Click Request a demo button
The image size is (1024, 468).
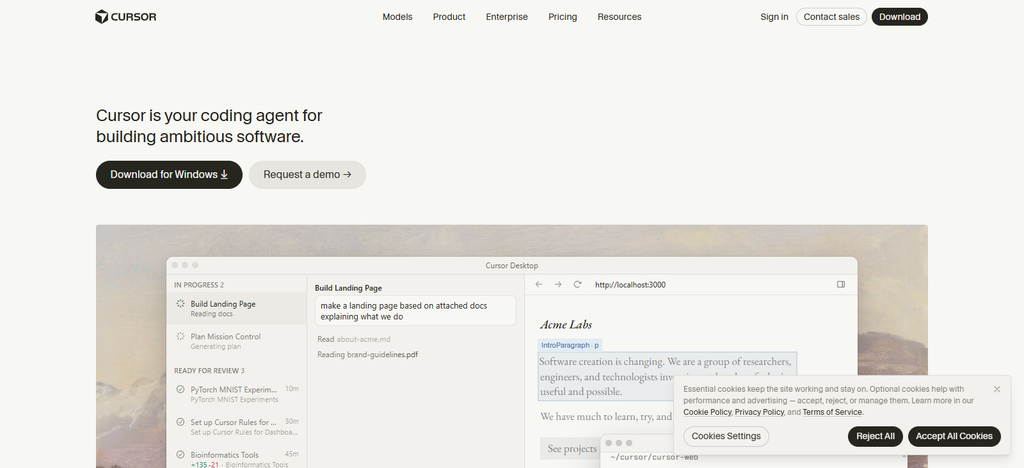tap(307, 174)
